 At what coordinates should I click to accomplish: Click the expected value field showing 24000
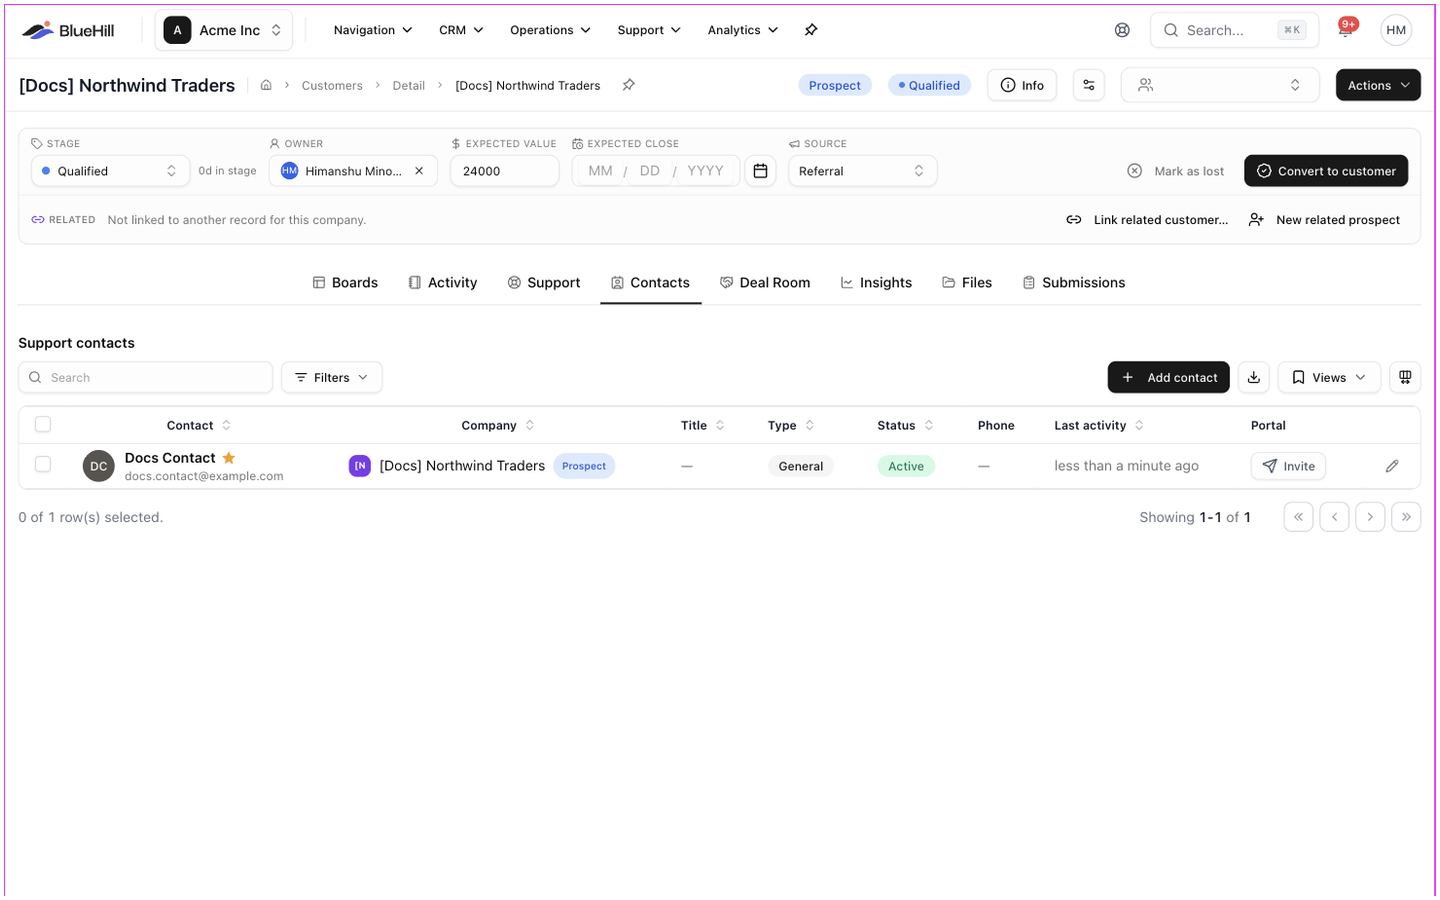pos(504,171)
